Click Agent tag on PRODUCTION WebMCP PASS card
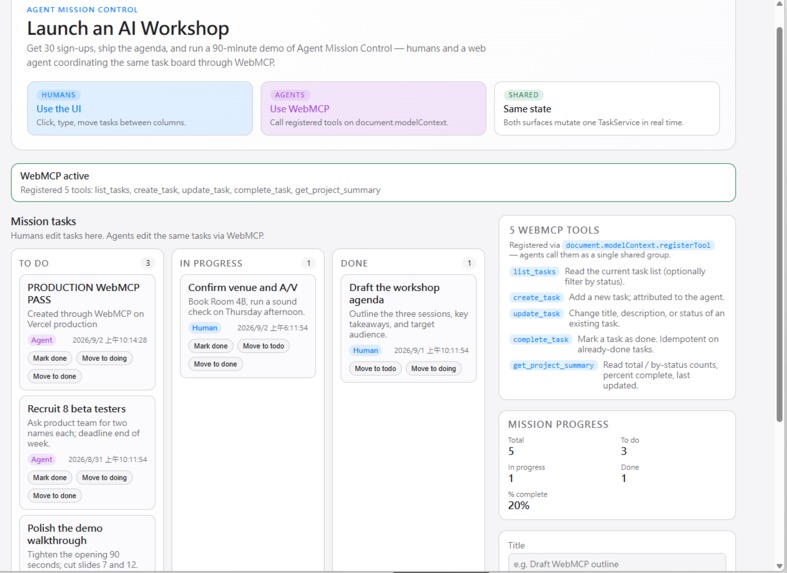The image size is (787, 573). point(42,340)
